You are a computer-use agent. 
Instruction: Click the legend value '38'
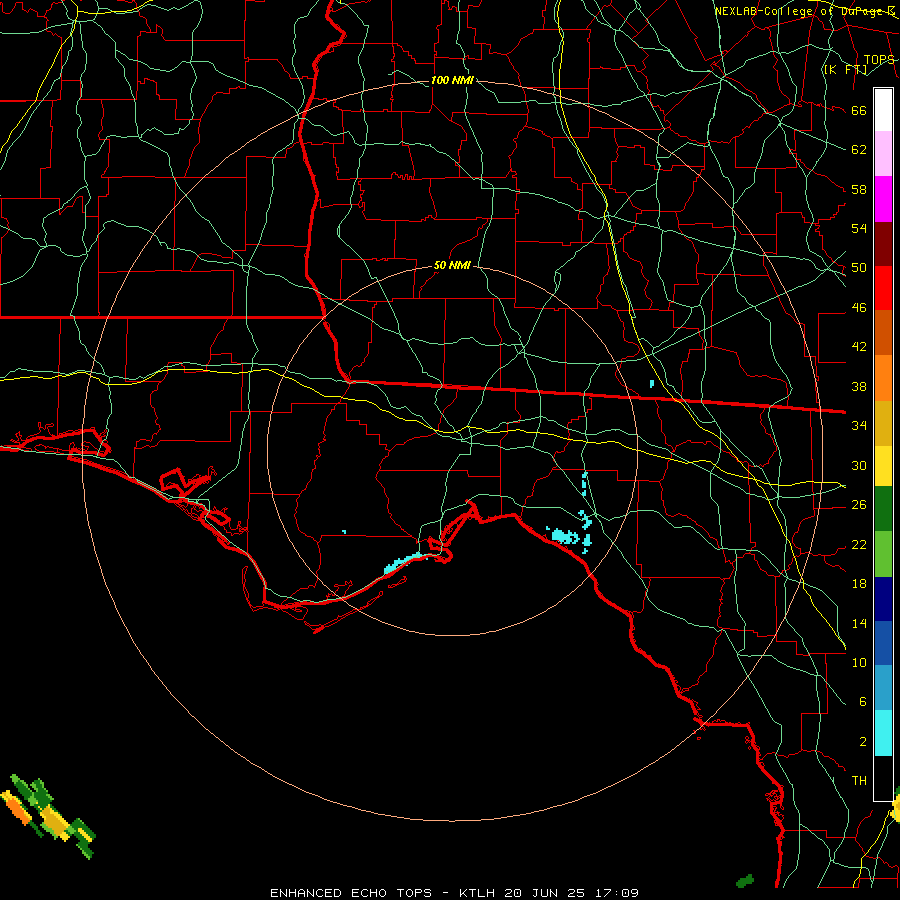[859, 387]
